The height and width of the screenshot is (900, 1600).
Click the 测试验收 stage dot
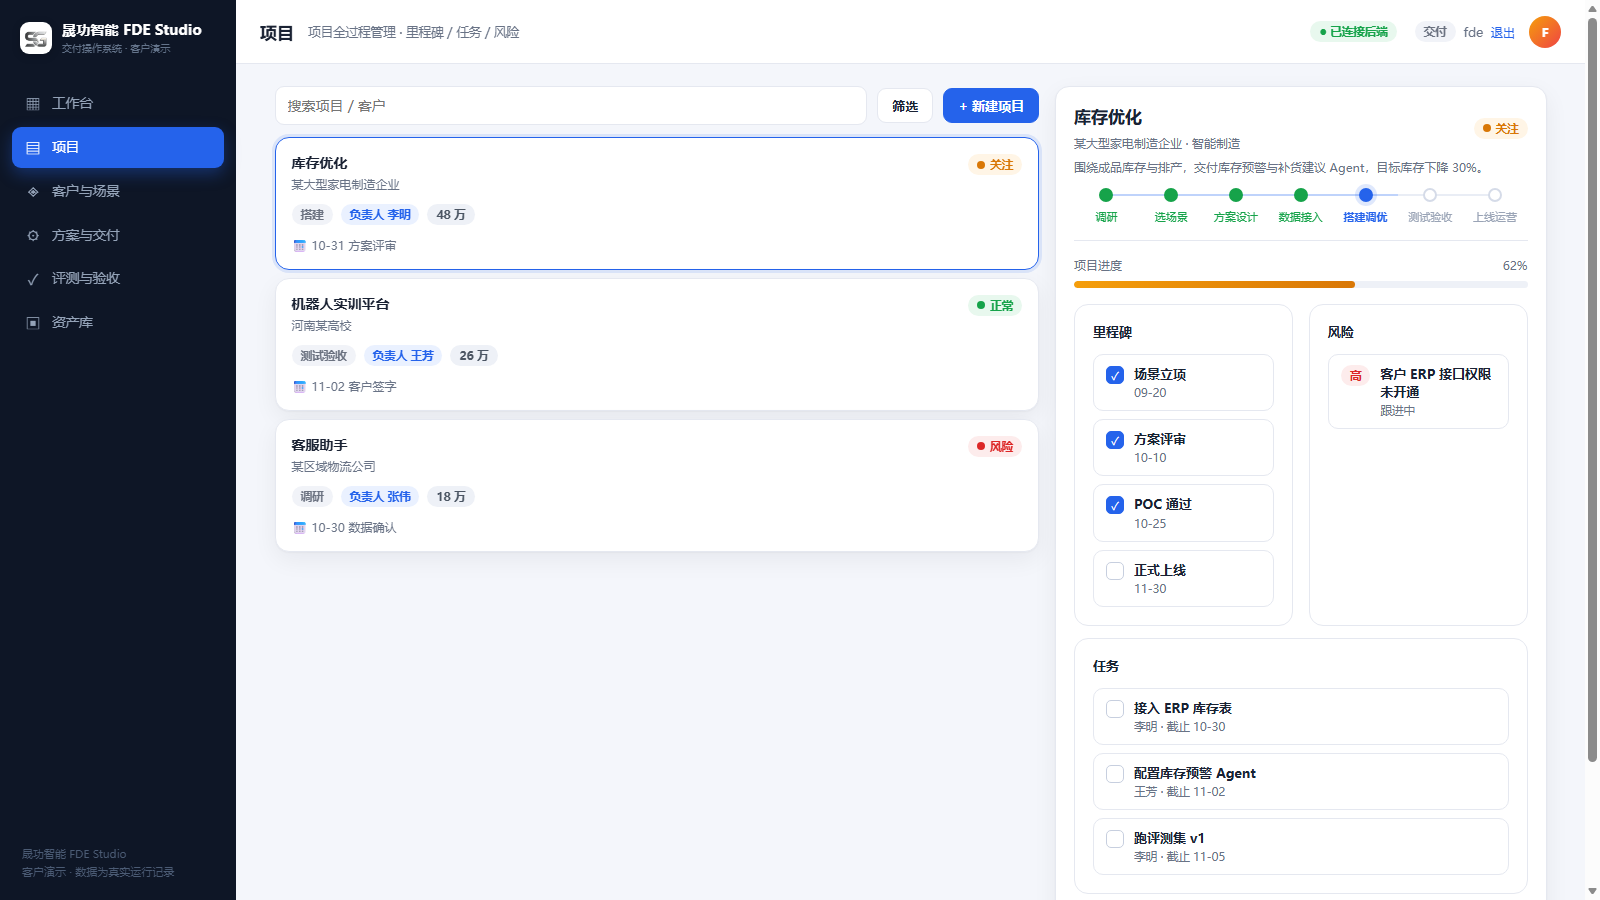pos(1430,195)
